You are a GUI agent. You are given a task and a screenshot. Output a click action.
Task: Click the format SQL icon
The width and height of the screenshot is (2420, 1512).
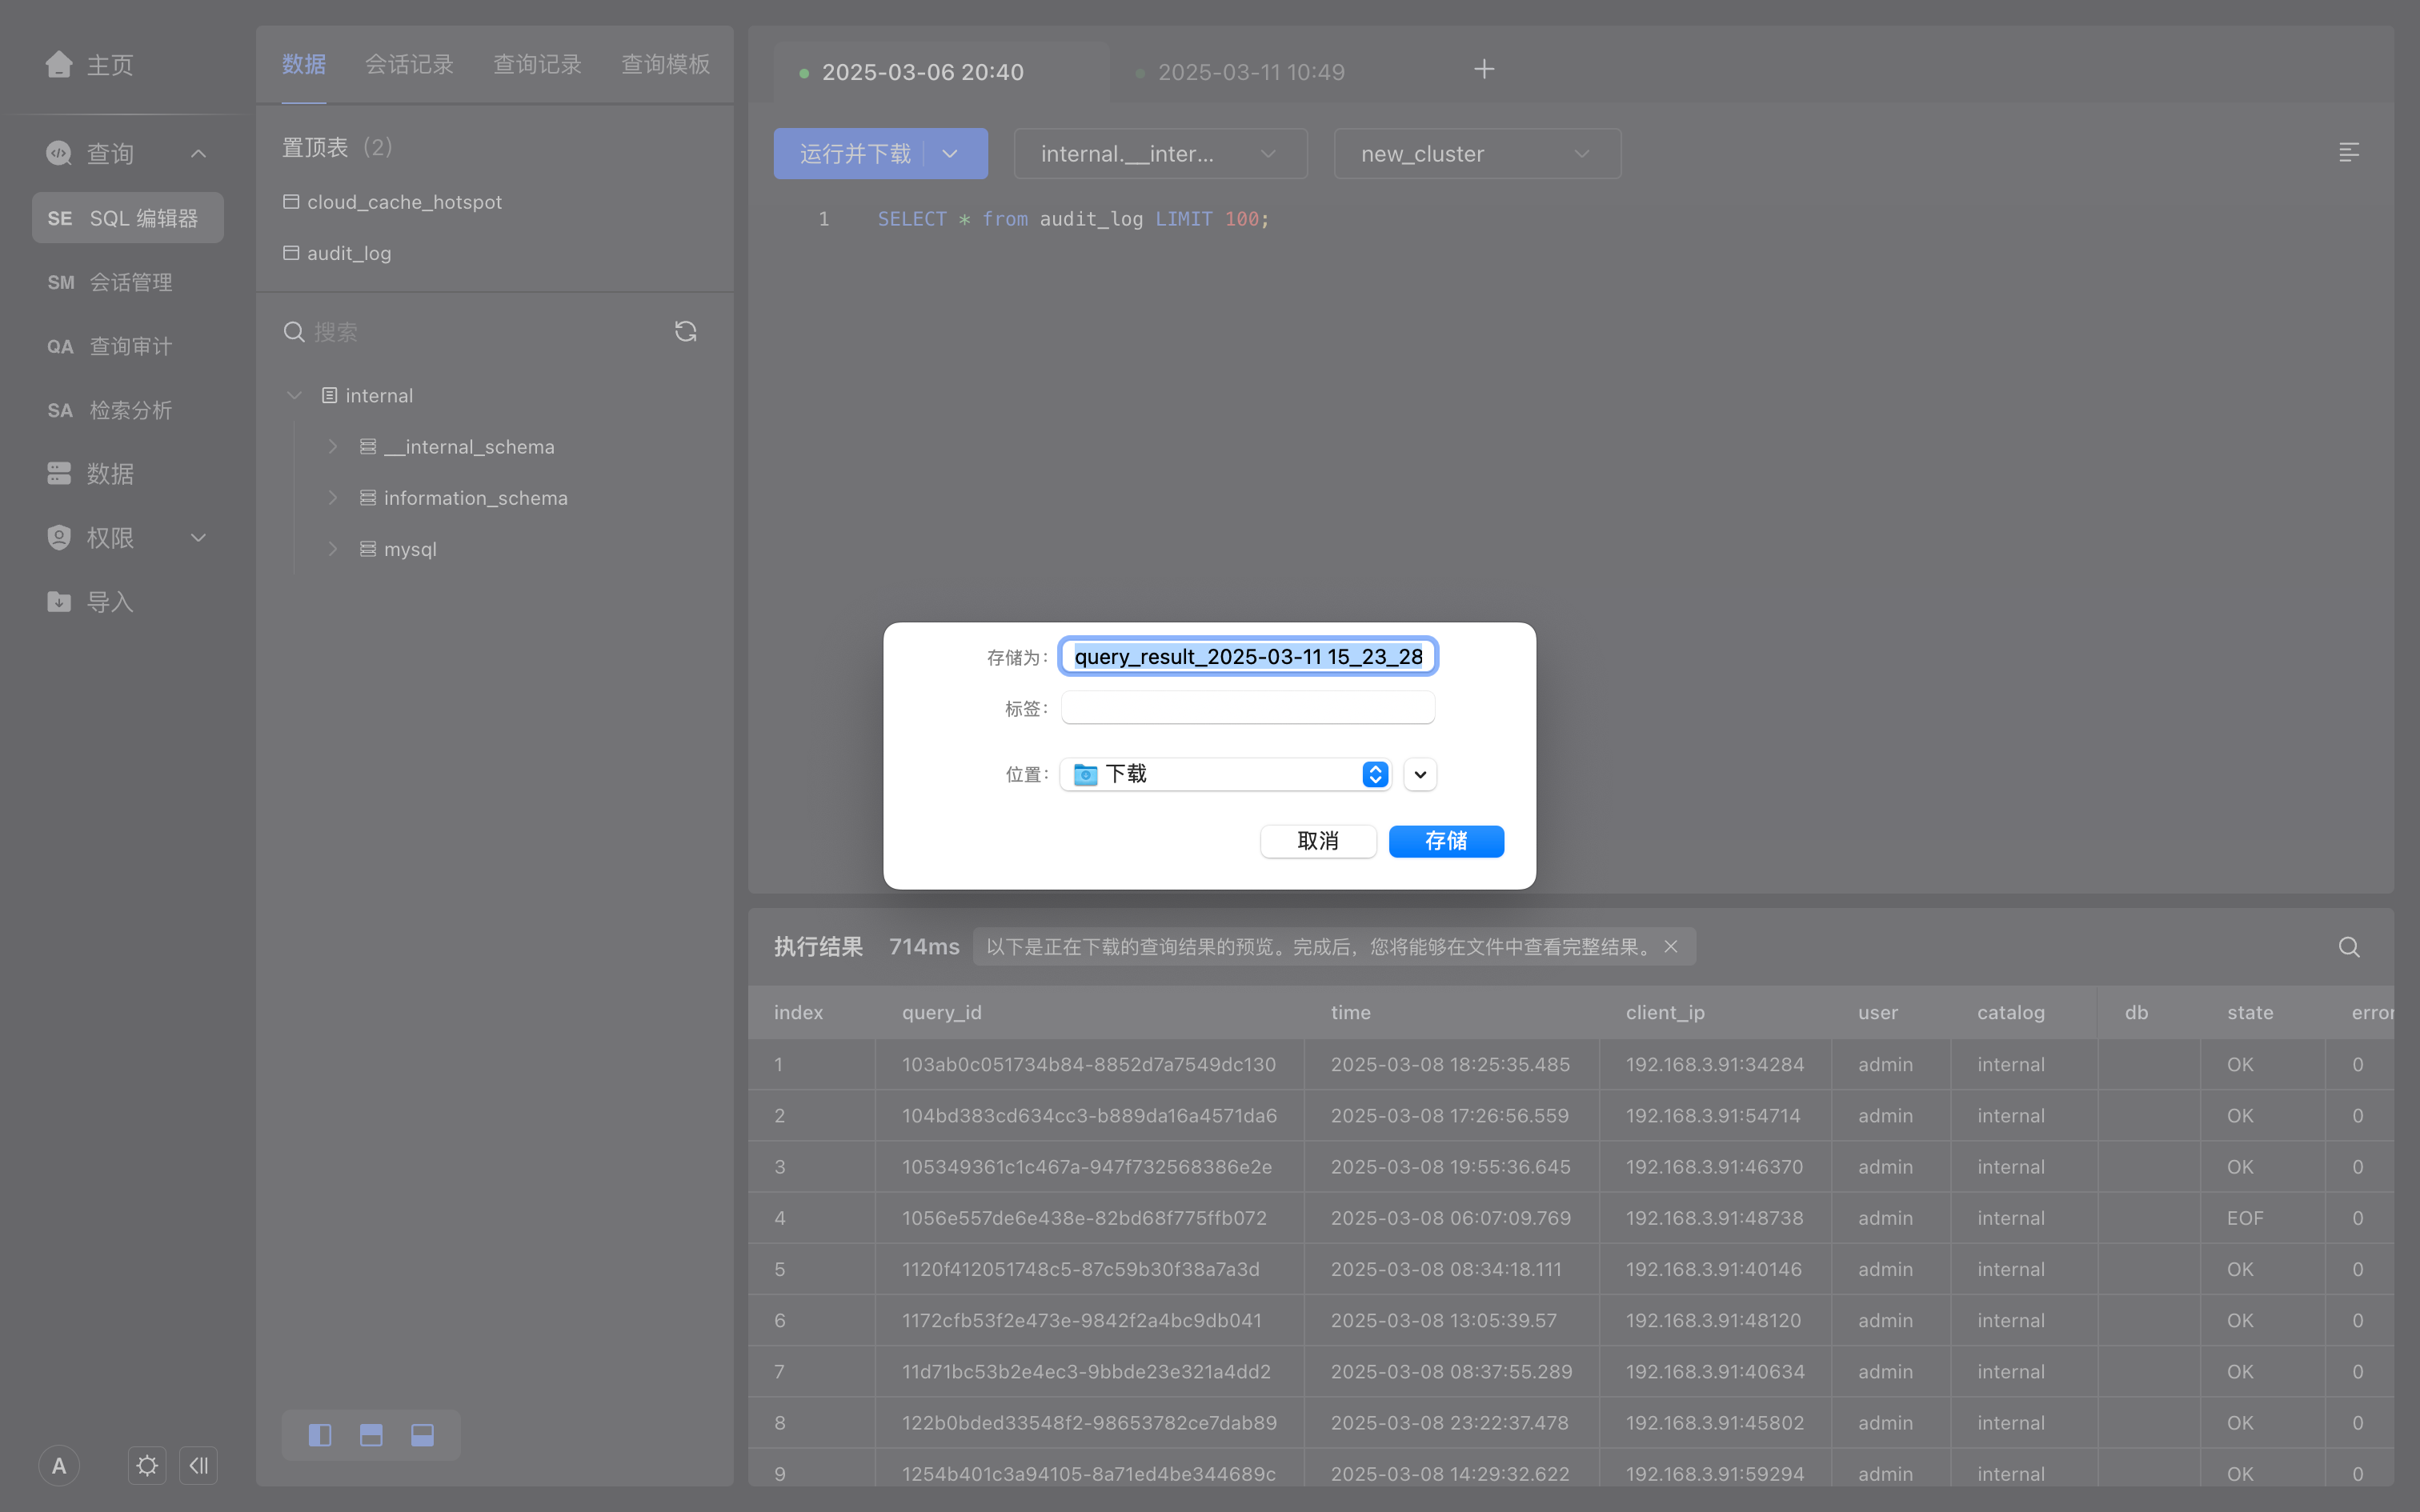point(2349,152)
